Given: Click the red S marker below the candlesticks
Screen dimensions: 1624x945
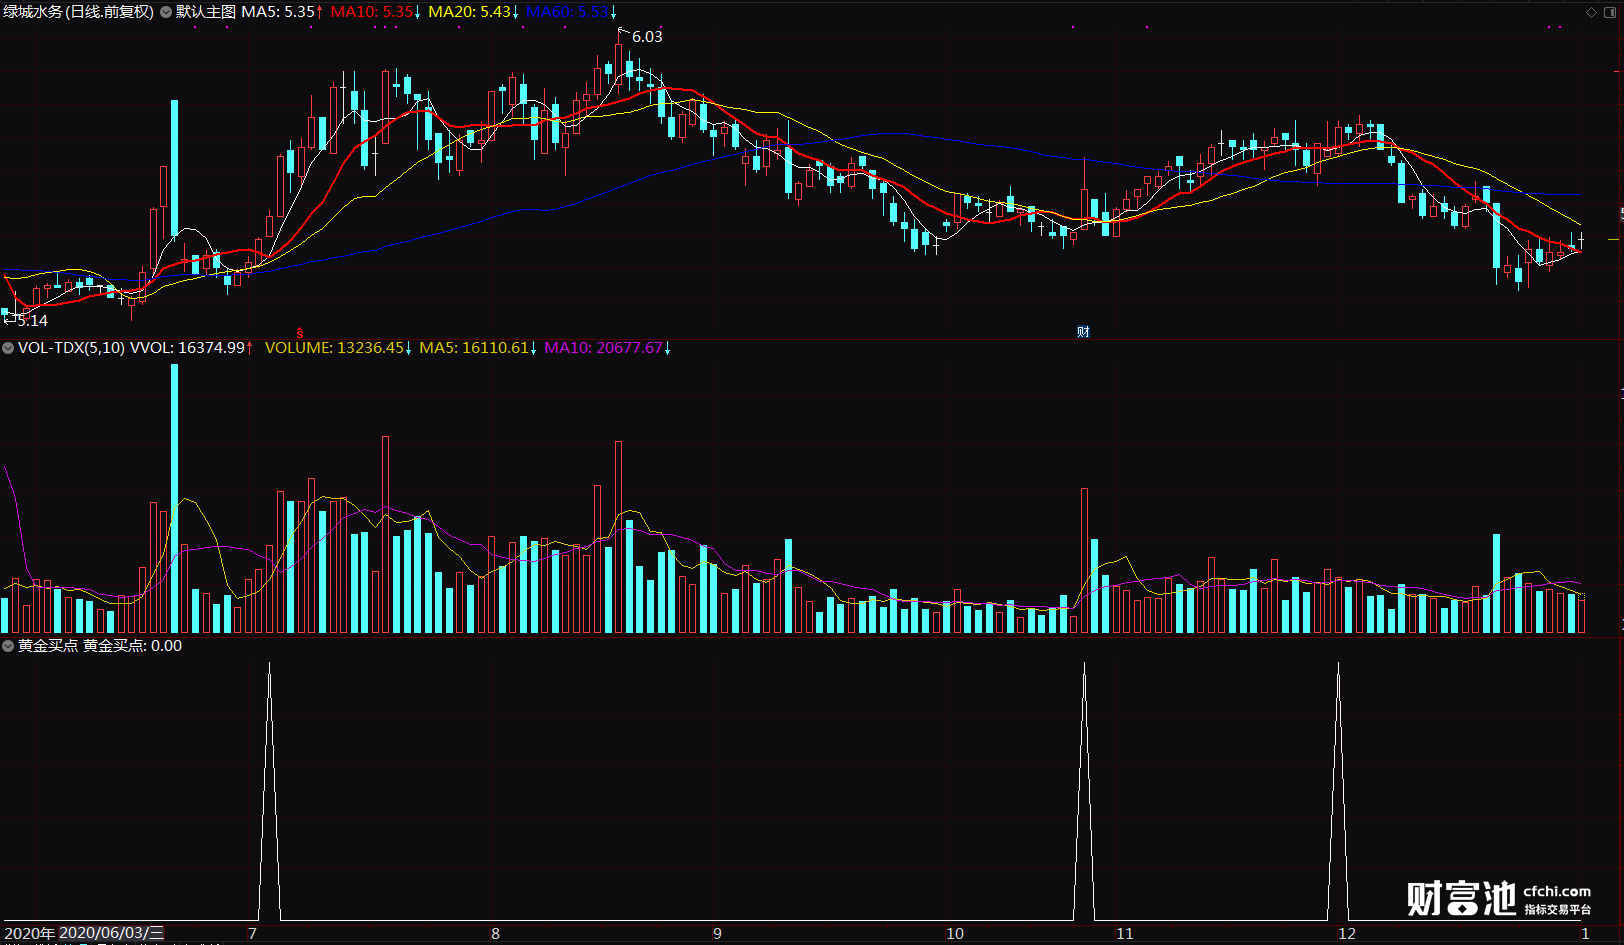Looking at the screenshot, I should [299, 332].
